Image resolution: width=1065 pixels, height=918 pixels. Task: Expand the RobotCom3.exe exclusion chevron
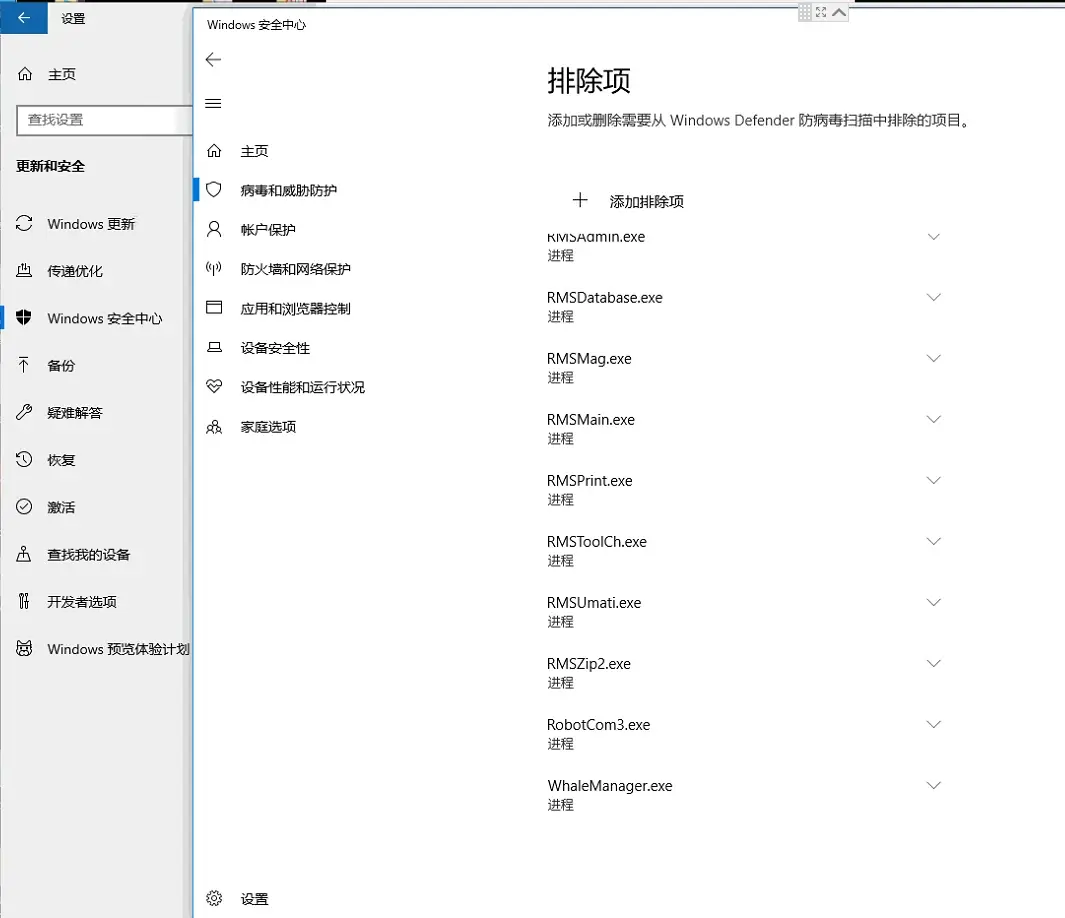pos(934,724)
